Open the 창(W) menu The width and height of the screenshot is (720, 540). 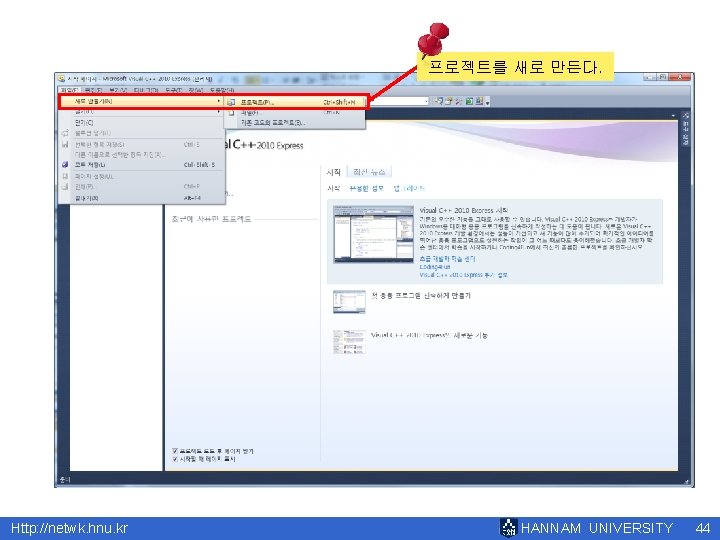point(196,90)
